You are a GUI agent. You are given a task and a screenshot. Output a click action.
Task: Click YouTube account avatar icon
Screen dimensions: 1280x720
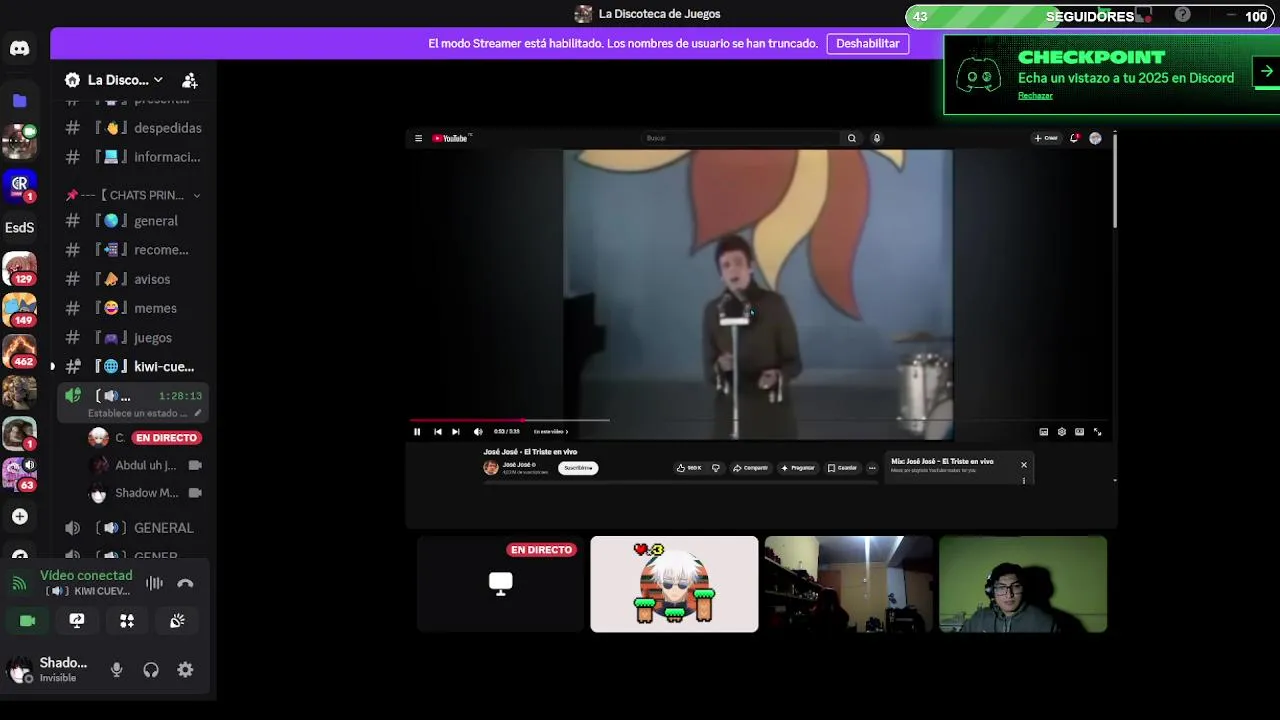point(1095,138)
